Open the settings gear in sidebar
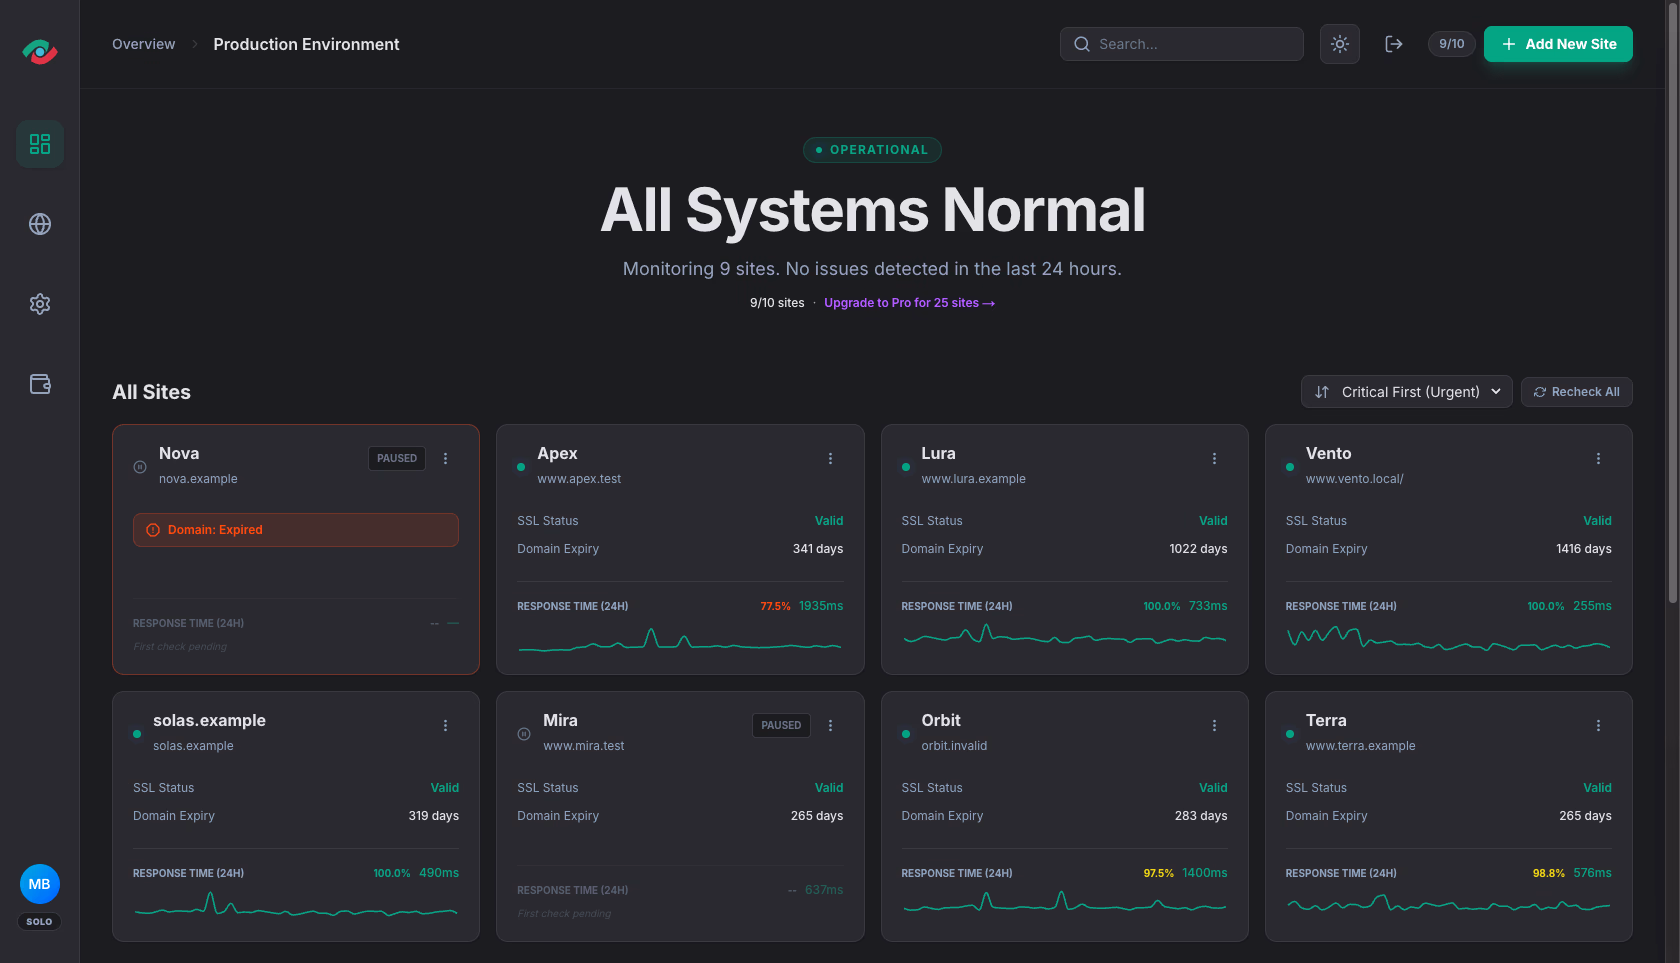1680x963 pixels. pos(40,304)
